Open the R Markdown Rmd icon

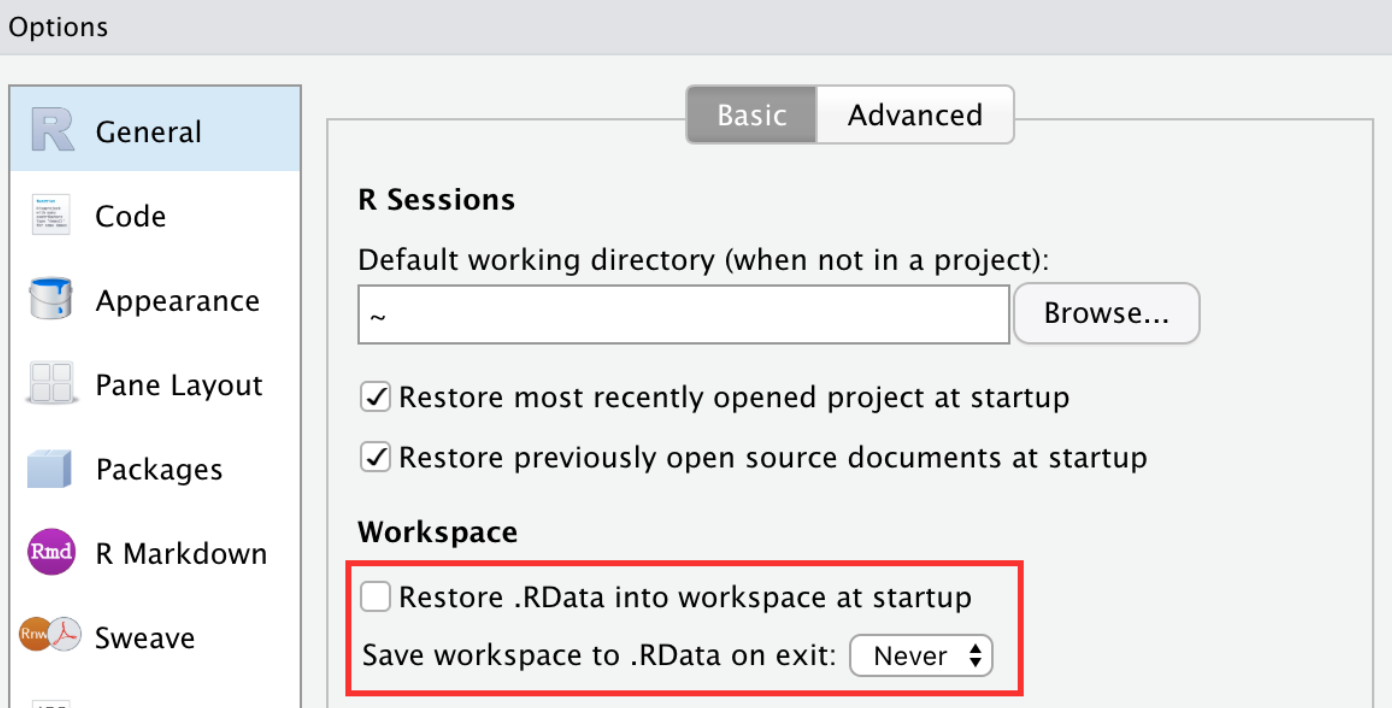[x=52, y=553]
